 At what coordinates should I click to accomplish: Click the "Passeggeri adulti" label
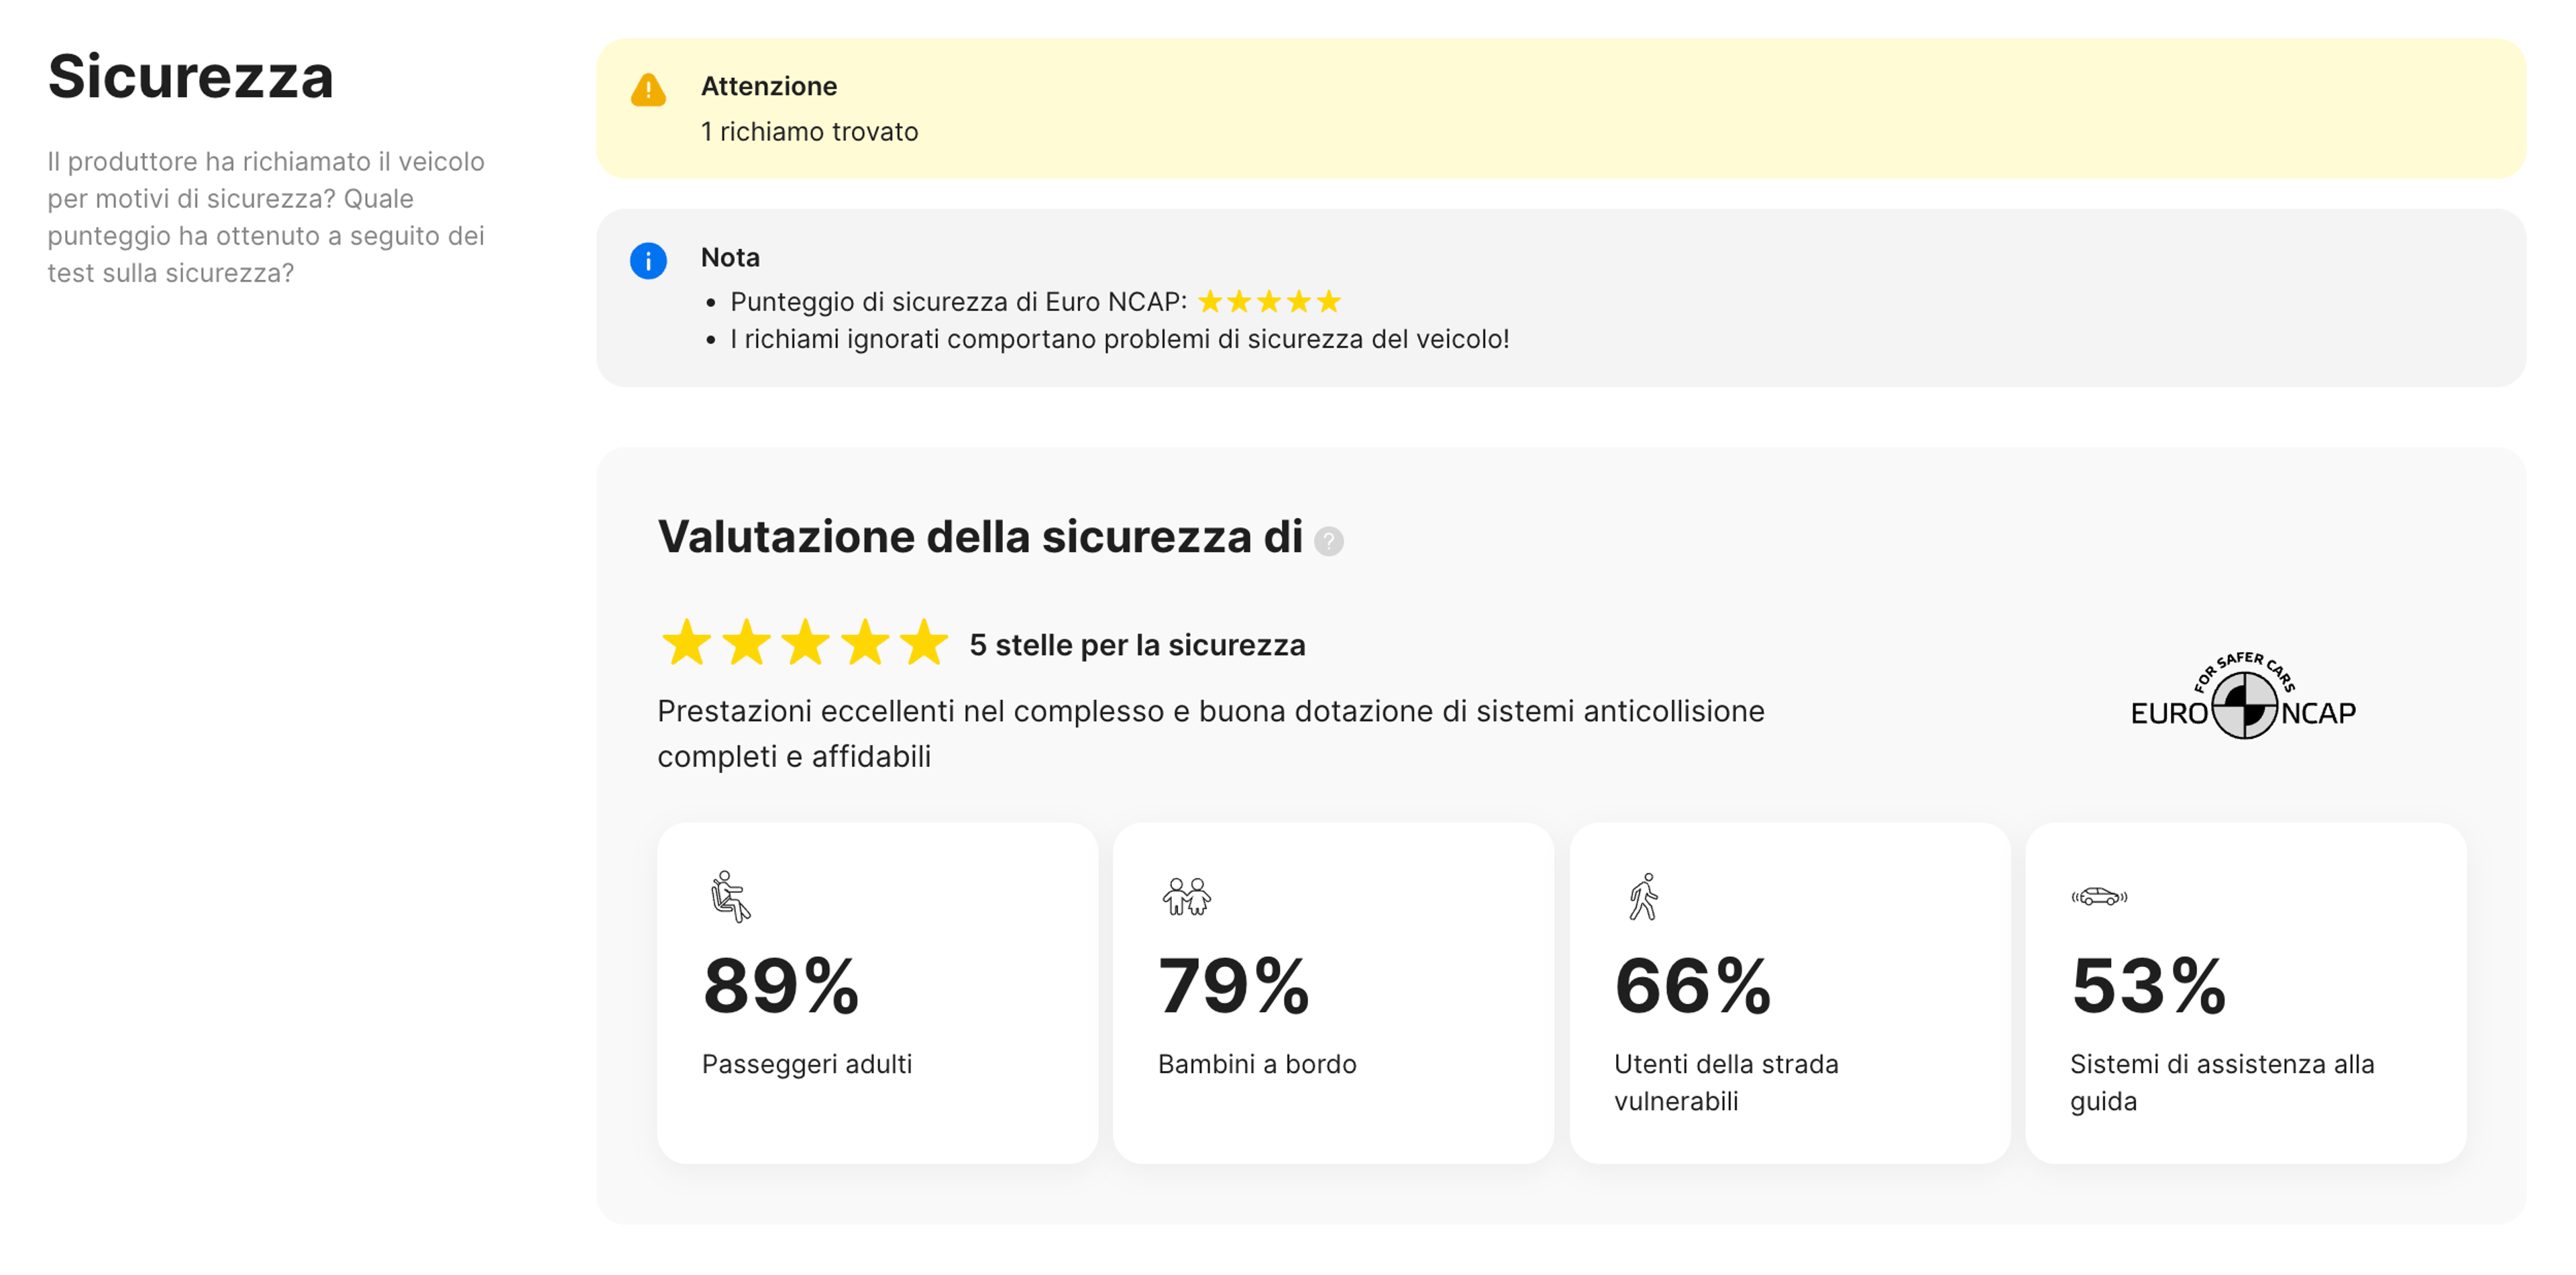coord(807,1064)
